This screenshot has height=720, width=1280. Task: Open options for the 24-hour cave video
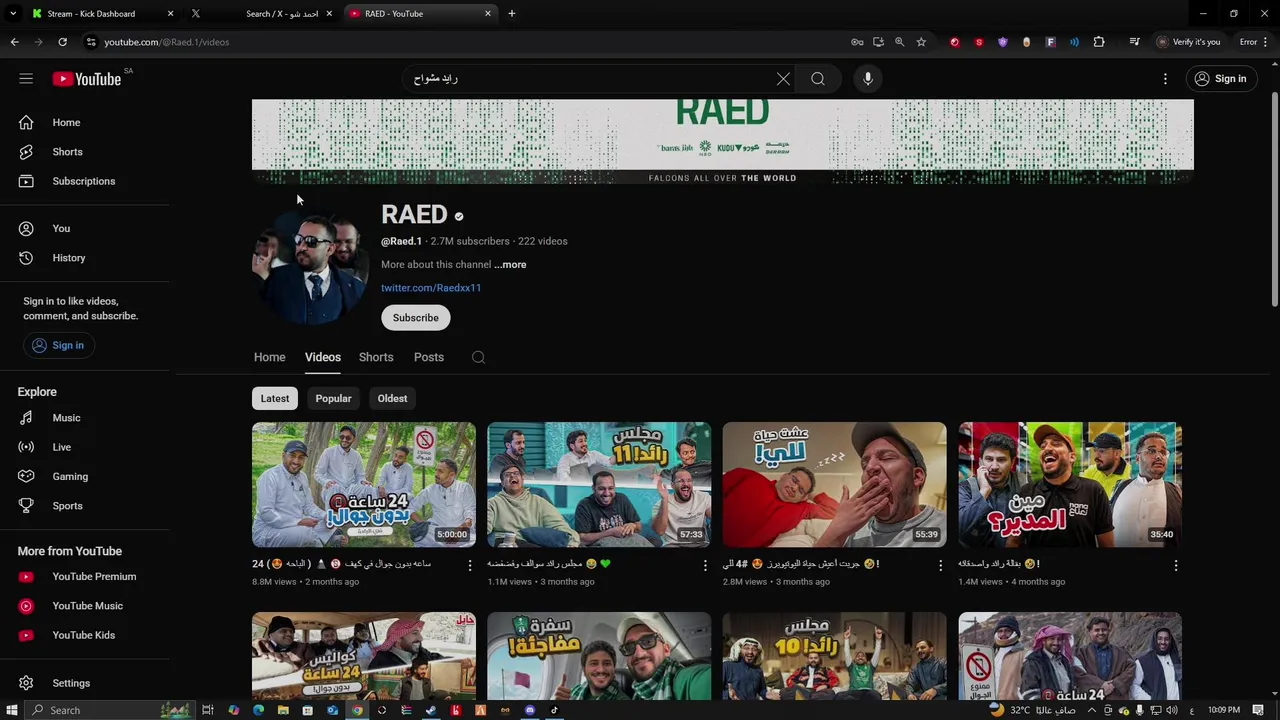tap(469, 565)
